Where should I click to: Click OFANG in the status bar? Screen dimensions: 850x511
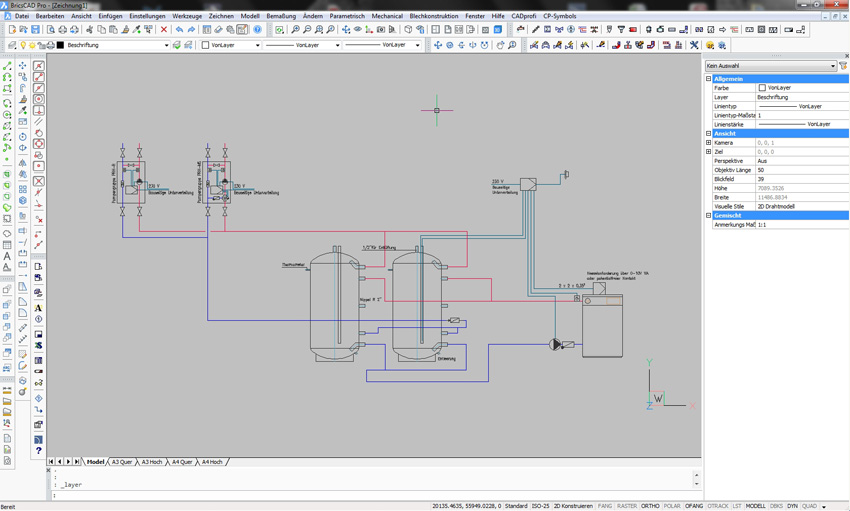[x=694, y=506]
